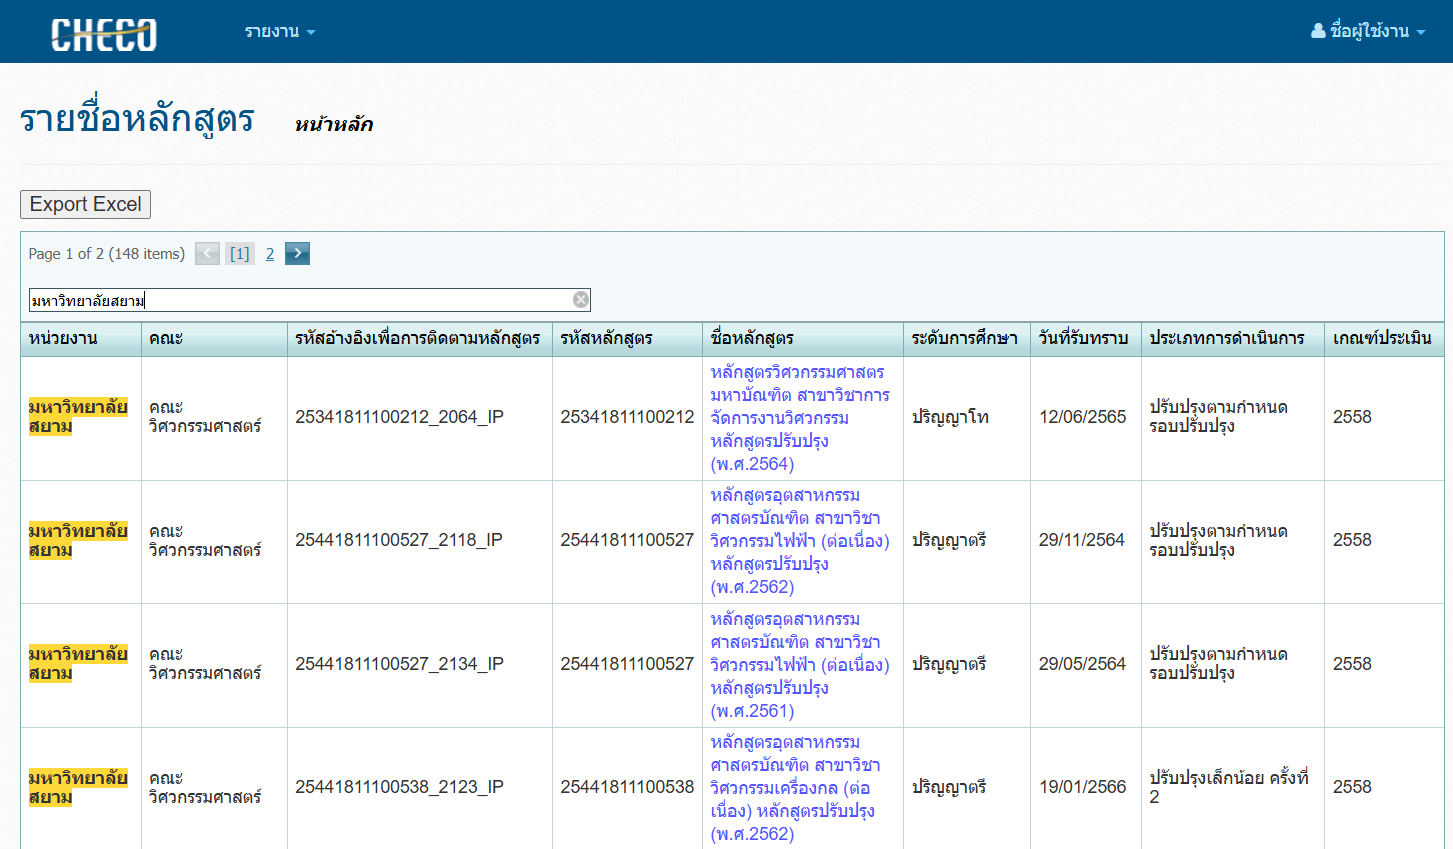Click the Export Excel button
The height and width of the screenshot is (849, 1453).
[85, 204]
